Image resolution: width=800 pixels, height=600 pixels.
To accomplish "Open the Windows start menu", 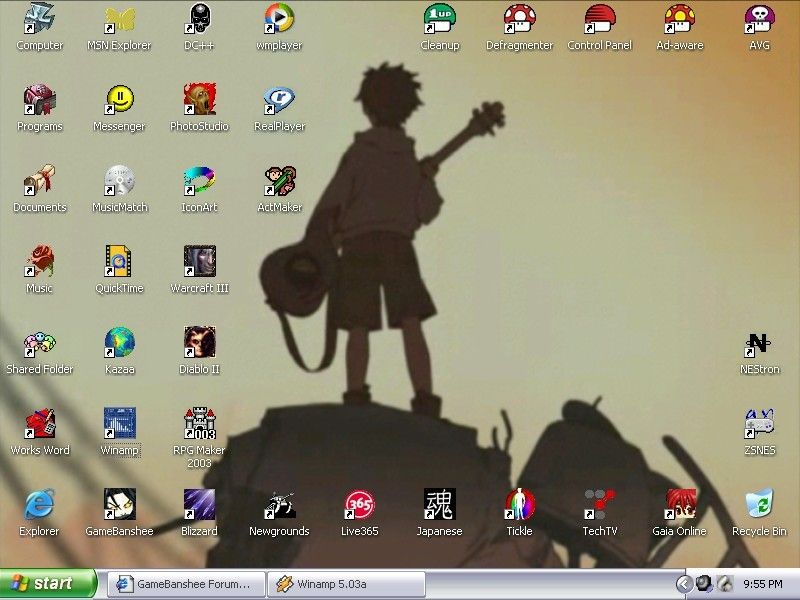I will 48,584.
